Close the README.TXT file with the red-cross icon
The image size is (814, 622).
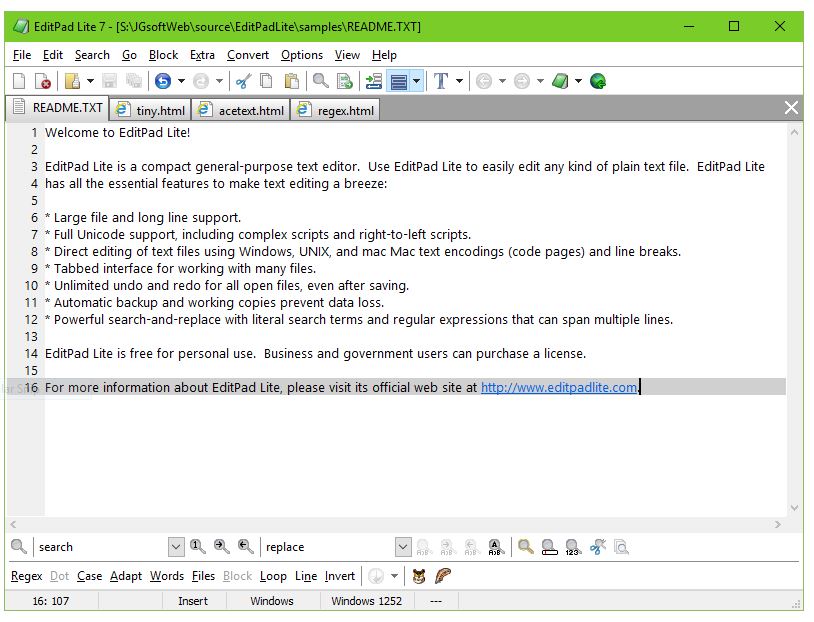coord(44,81)
